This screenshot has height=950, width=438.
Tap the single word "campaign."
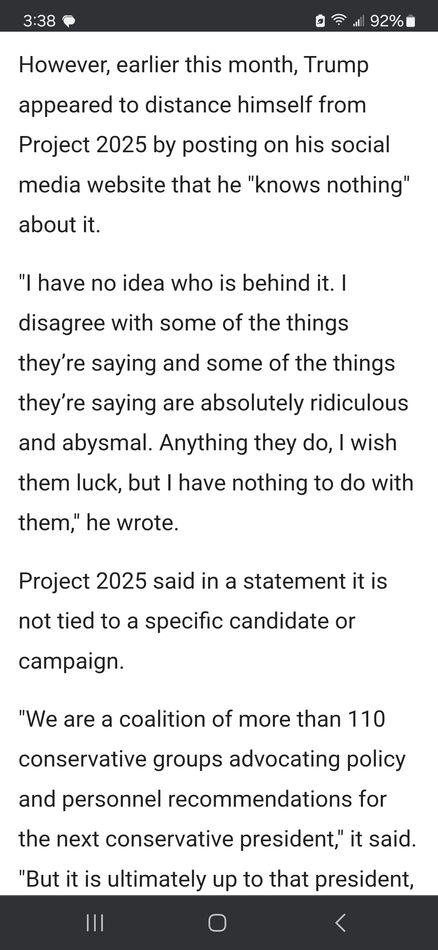click(71, 662)
